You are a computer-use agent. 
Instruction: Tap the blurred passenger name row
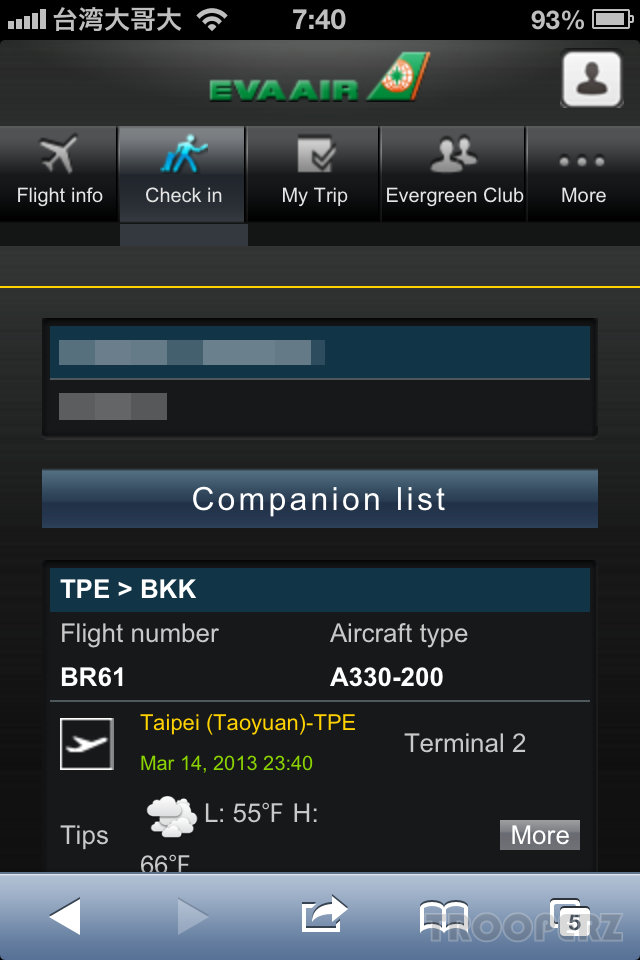[x=320, y=353]
